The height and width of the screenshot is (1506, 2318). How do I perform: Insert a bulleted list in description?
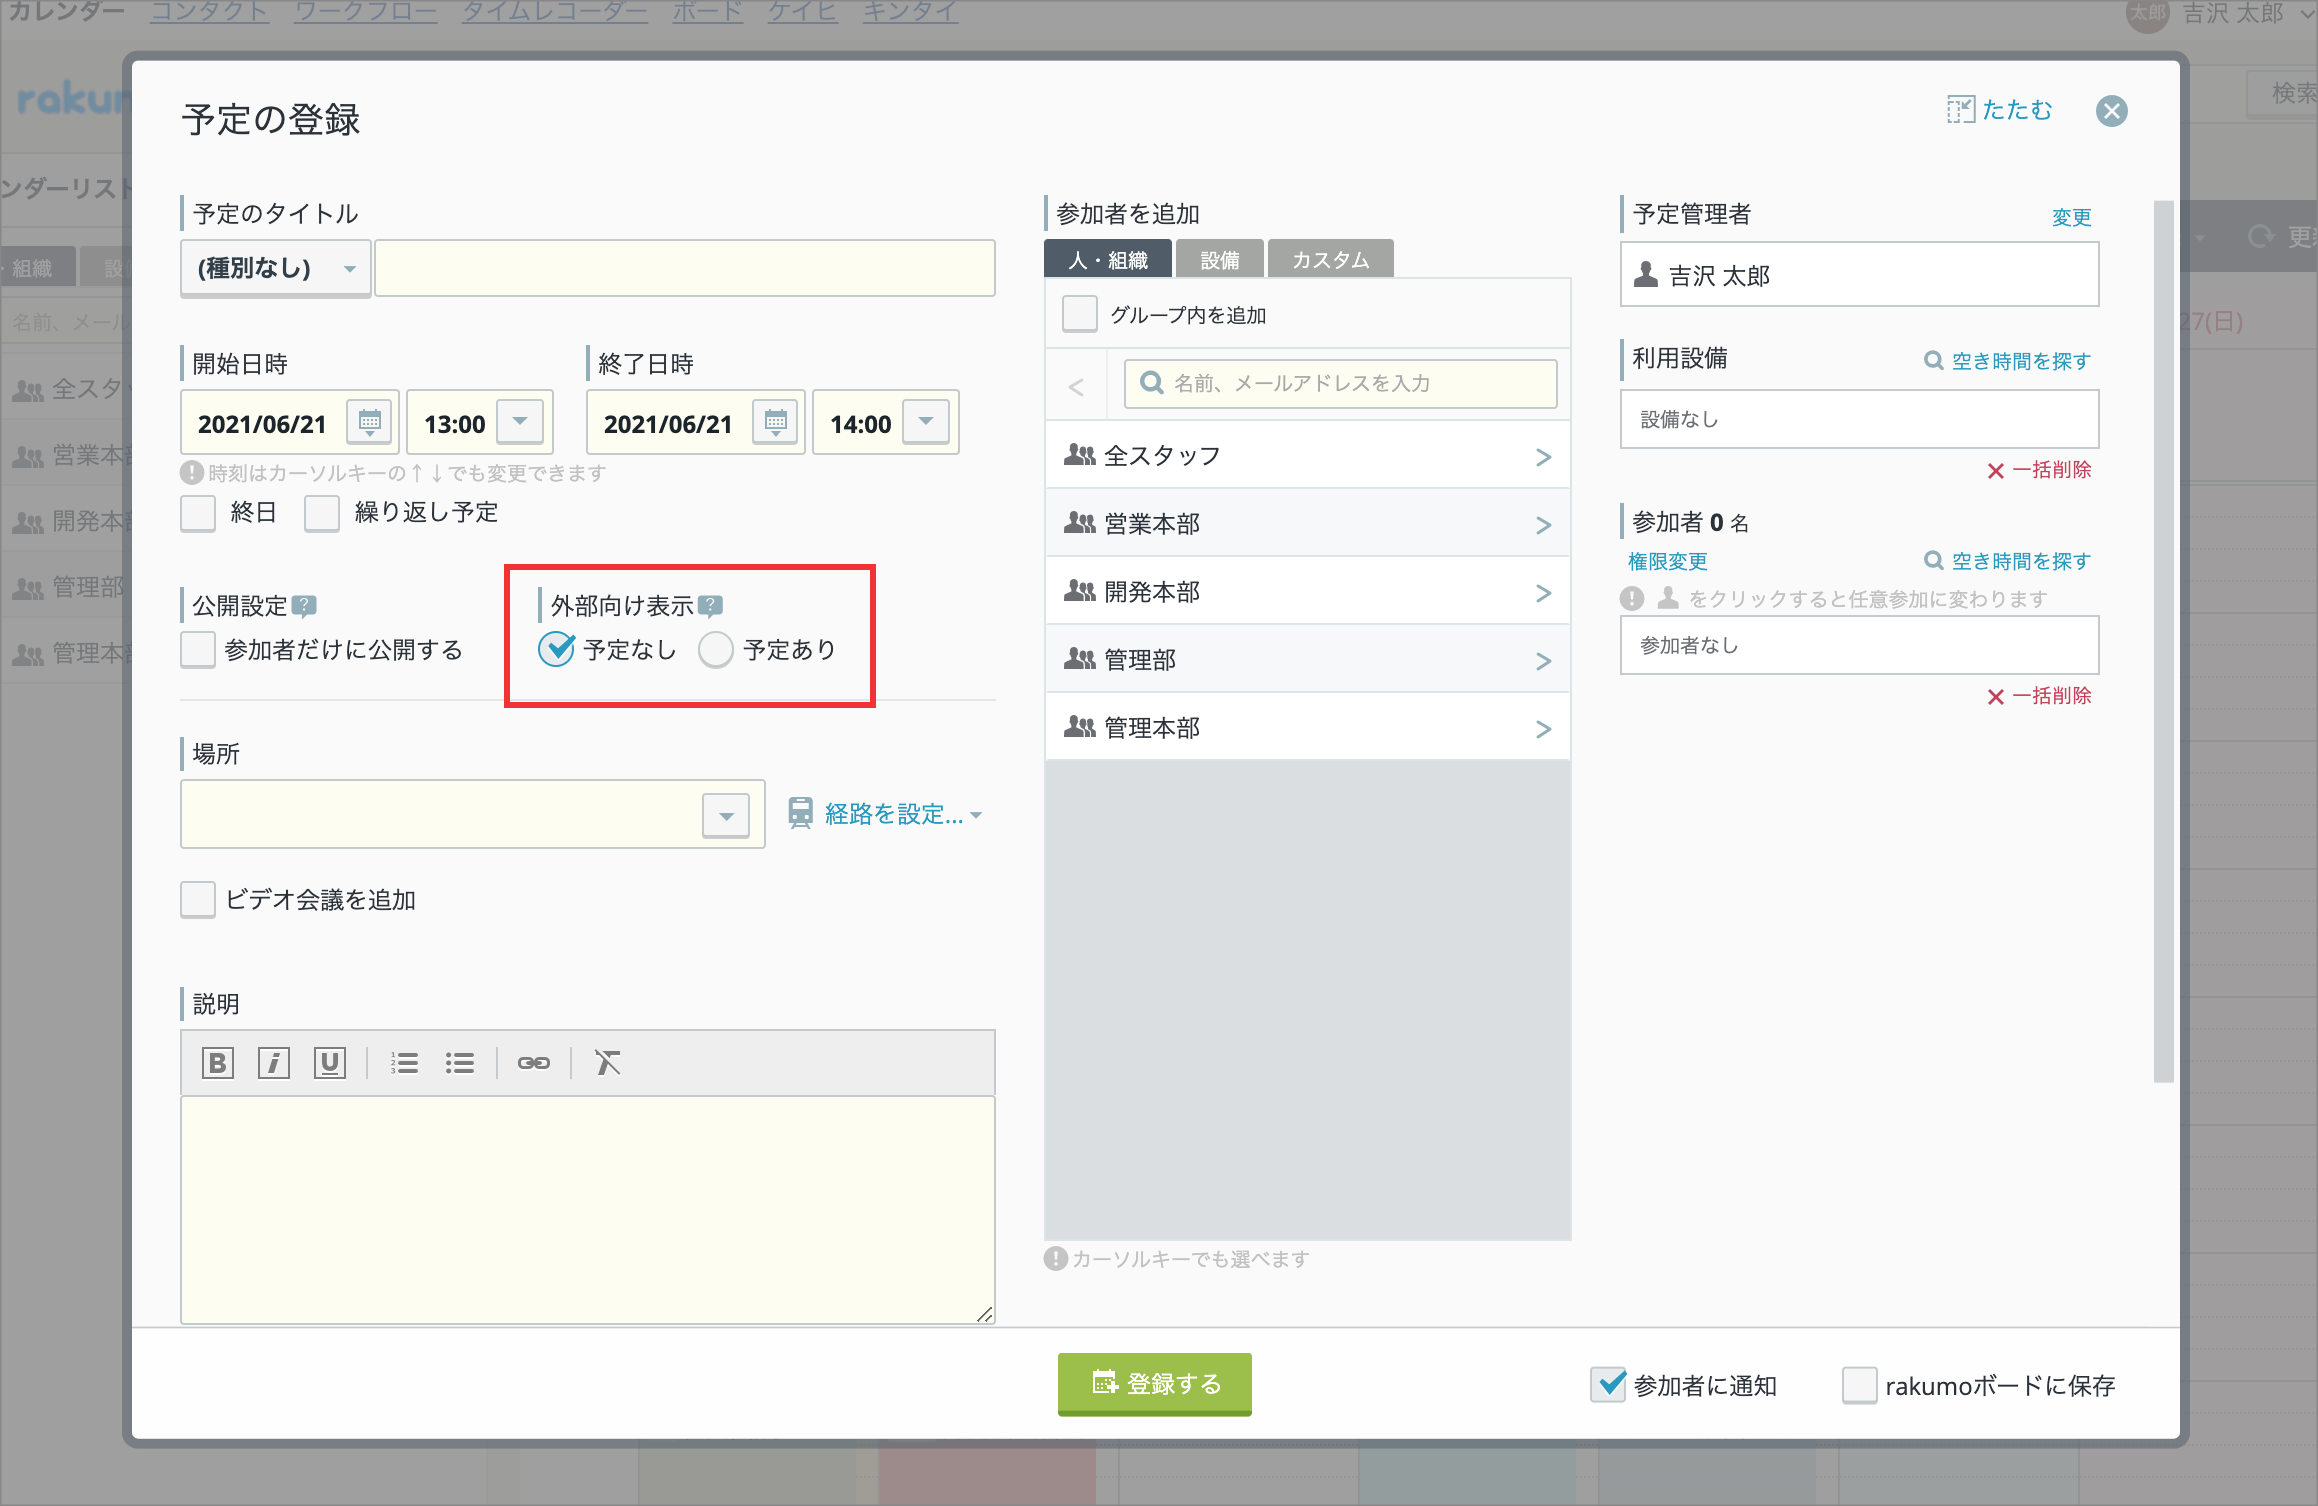(x=459, y=1063)
